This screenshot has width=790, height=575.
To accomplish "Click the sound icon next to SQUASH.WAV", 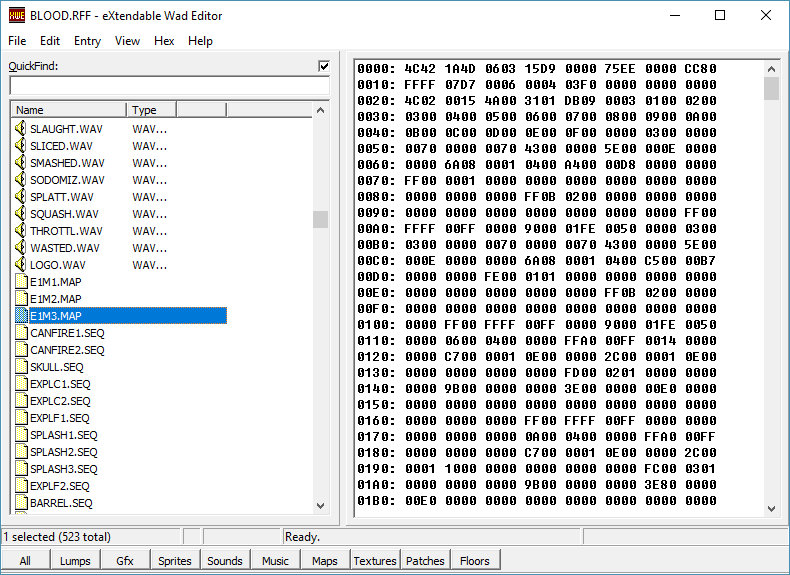I will tap(20, 214).
